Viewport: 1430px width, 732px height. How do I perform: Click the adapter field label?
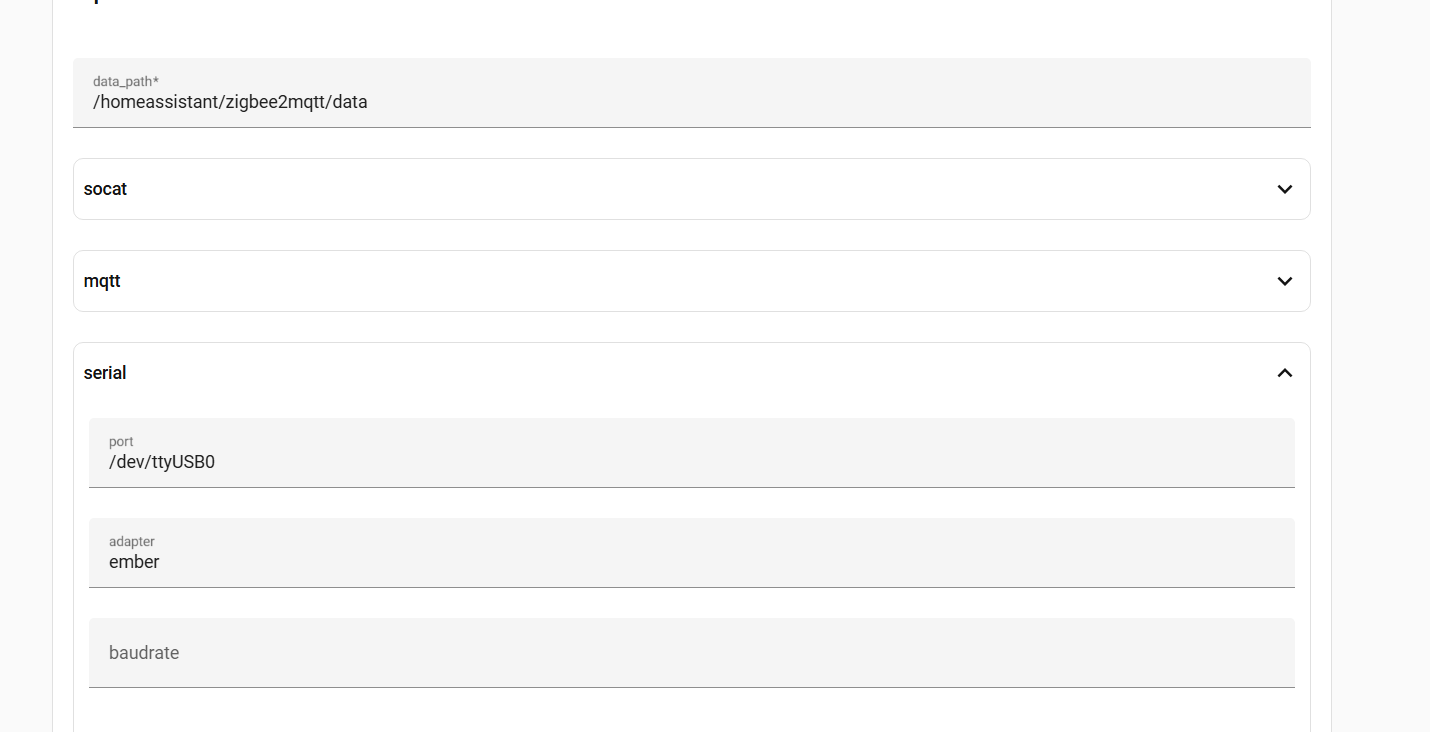[132, 541]
